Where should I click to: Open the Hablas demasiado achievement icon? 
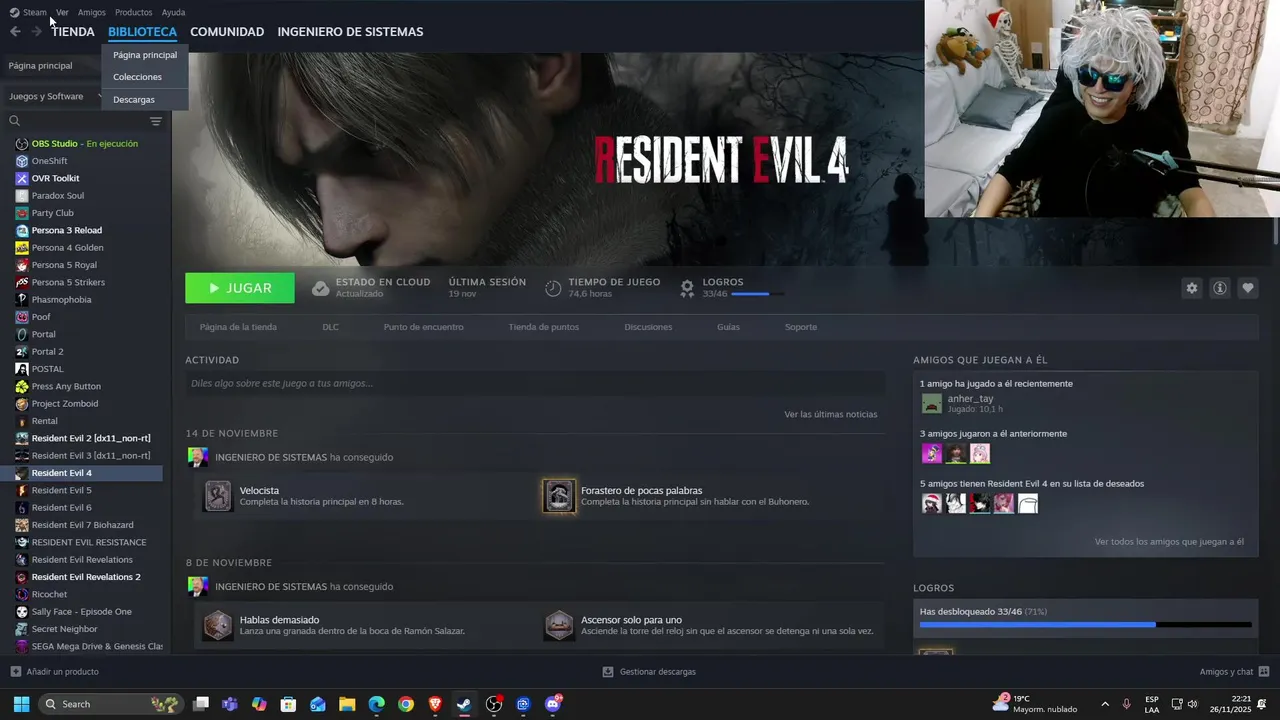(x=218, y=625)
